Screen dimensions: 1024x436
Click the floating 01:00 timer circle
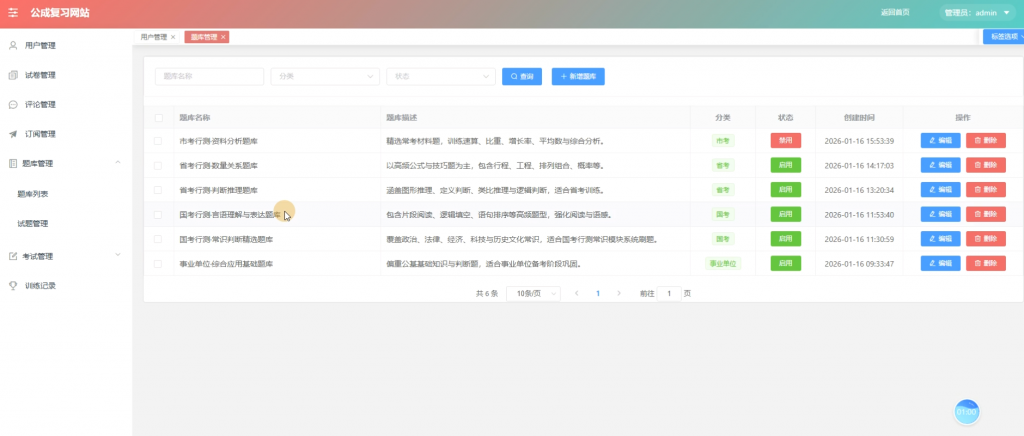967,412
